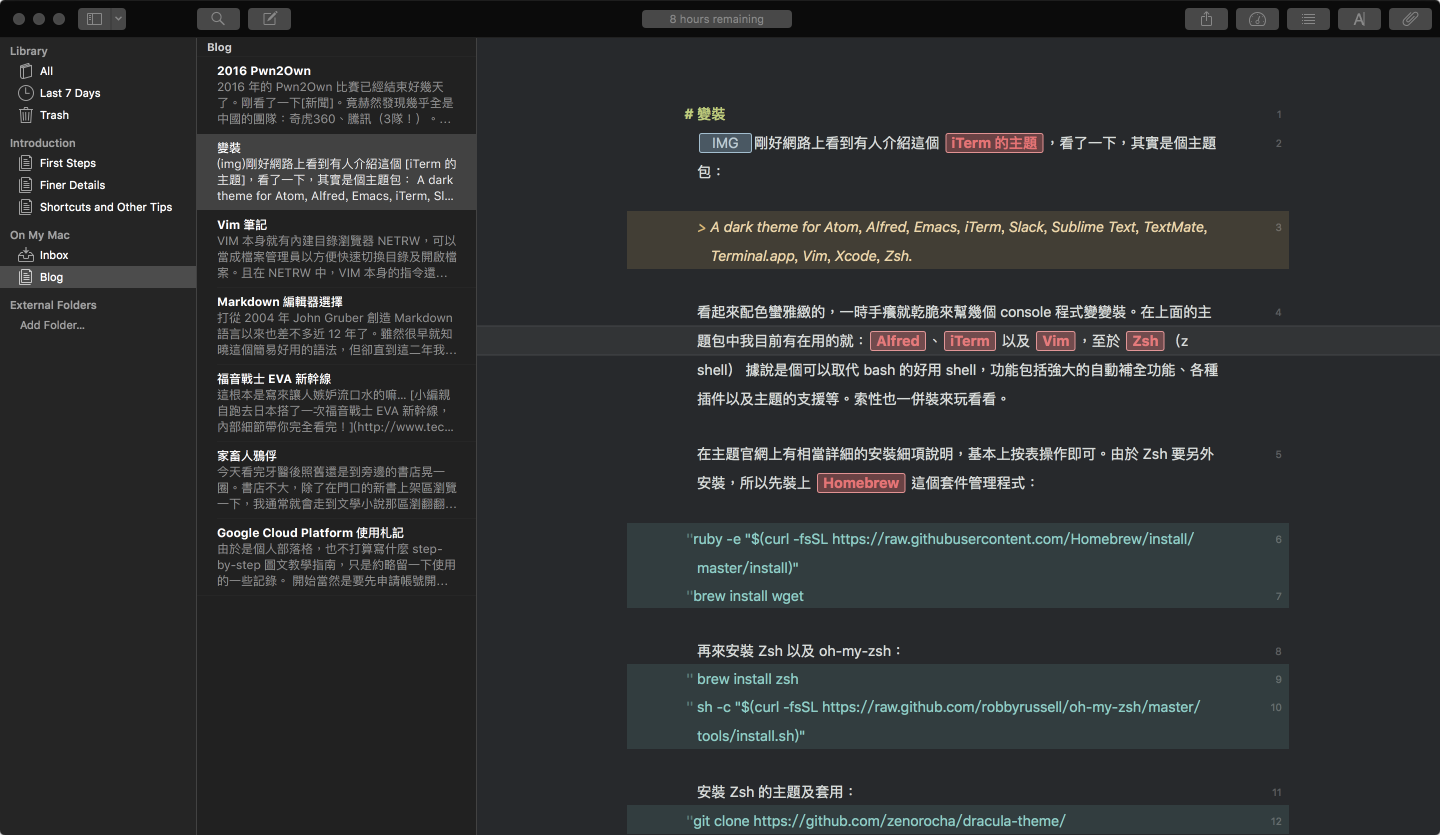1440x835 pixels.
Task: Click the 'Homebrew' link tag in editor
Action: pos(860,483)
